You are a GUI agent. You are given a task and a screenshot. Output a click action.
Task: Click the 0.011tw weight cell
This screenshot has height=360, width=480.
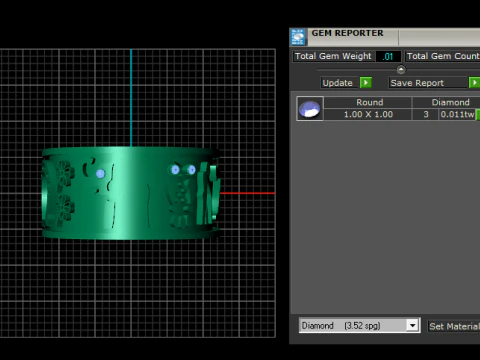coord(457,114)
